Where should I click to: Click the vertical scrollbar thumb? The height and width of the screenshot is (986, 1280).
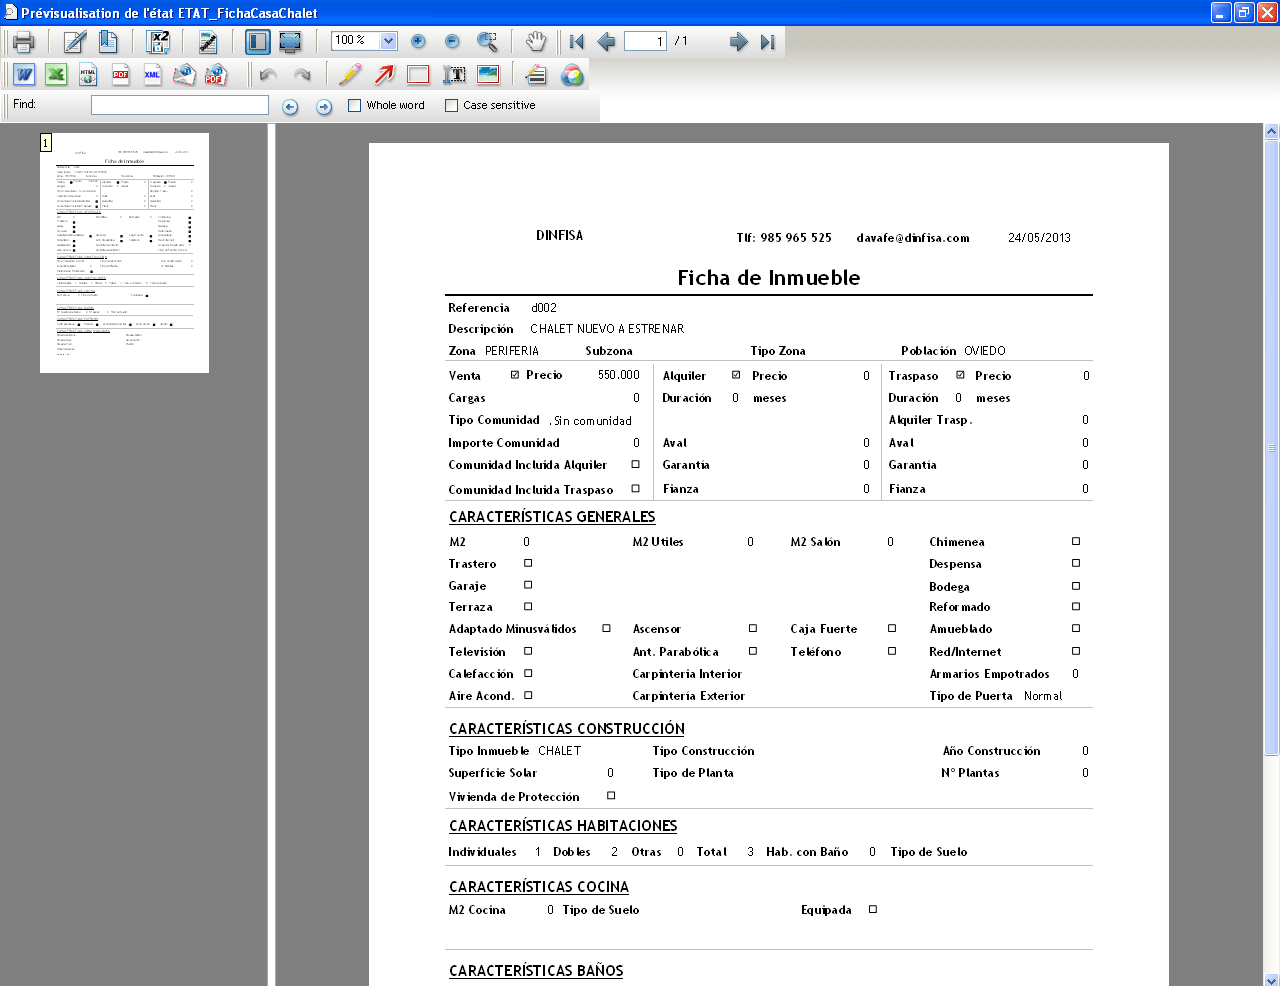click(x=1272, y=447)
